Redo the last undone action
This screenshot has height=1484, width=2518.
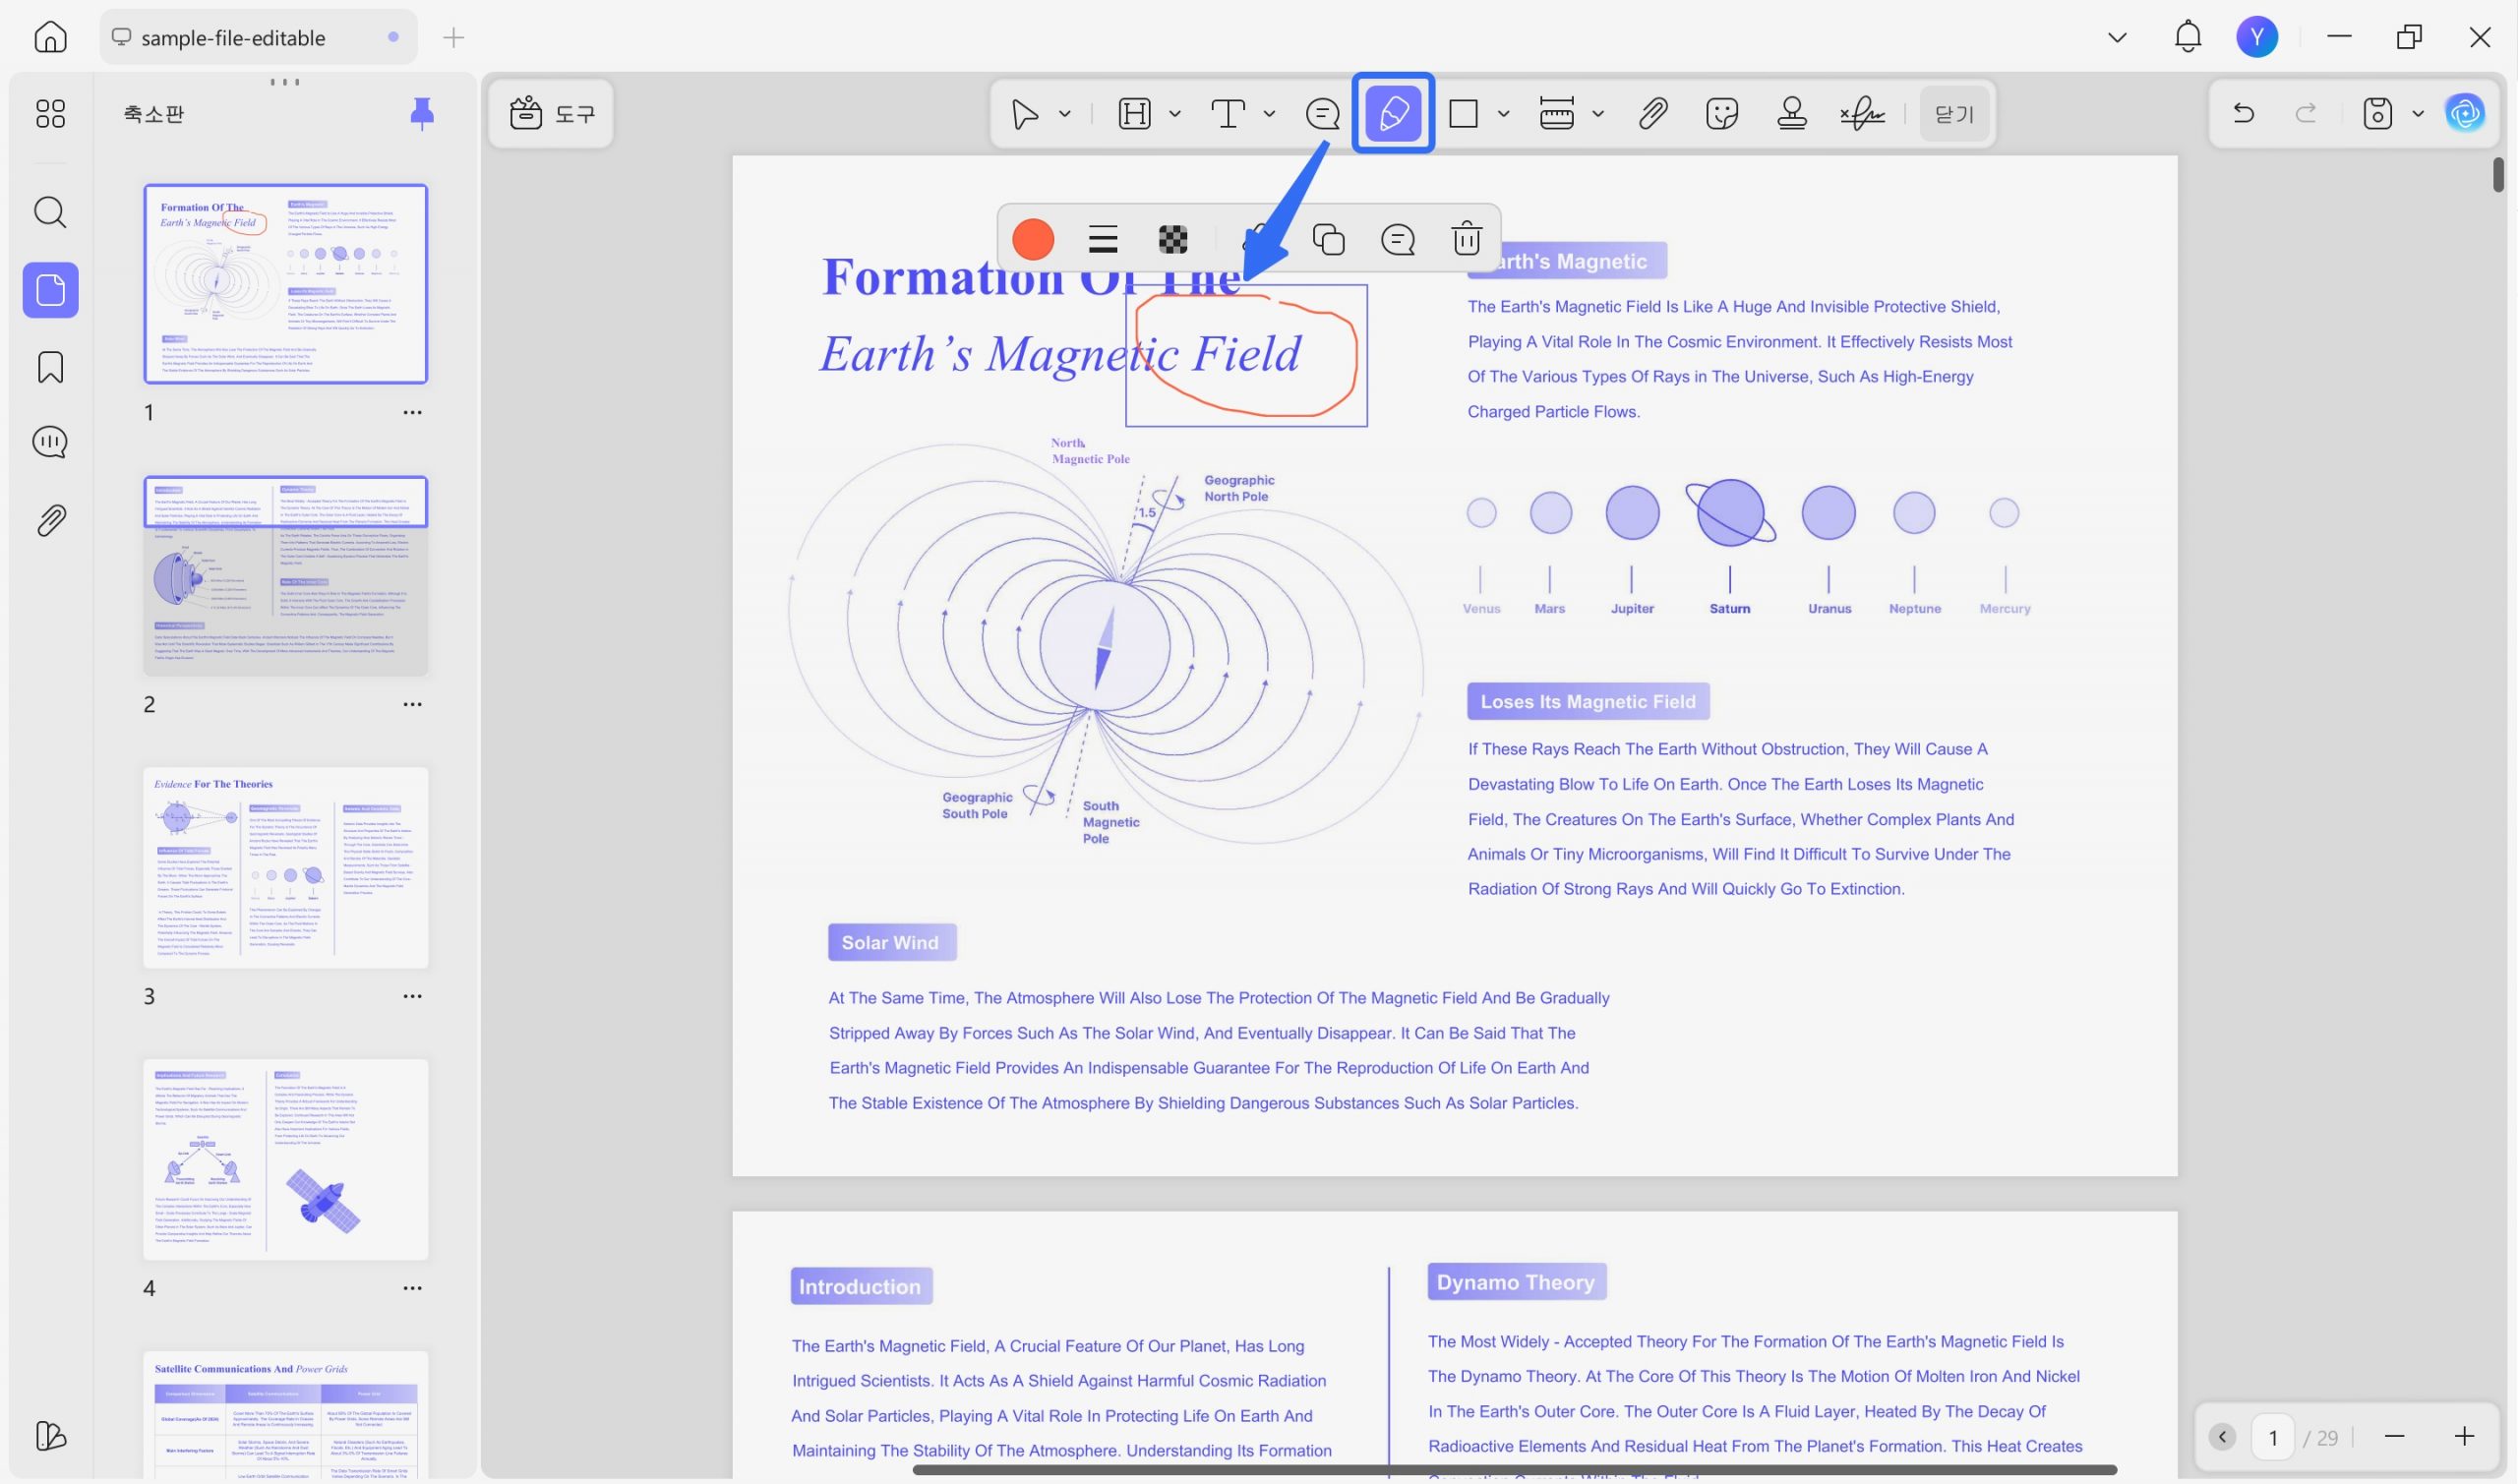click(x=2306, y=113)
